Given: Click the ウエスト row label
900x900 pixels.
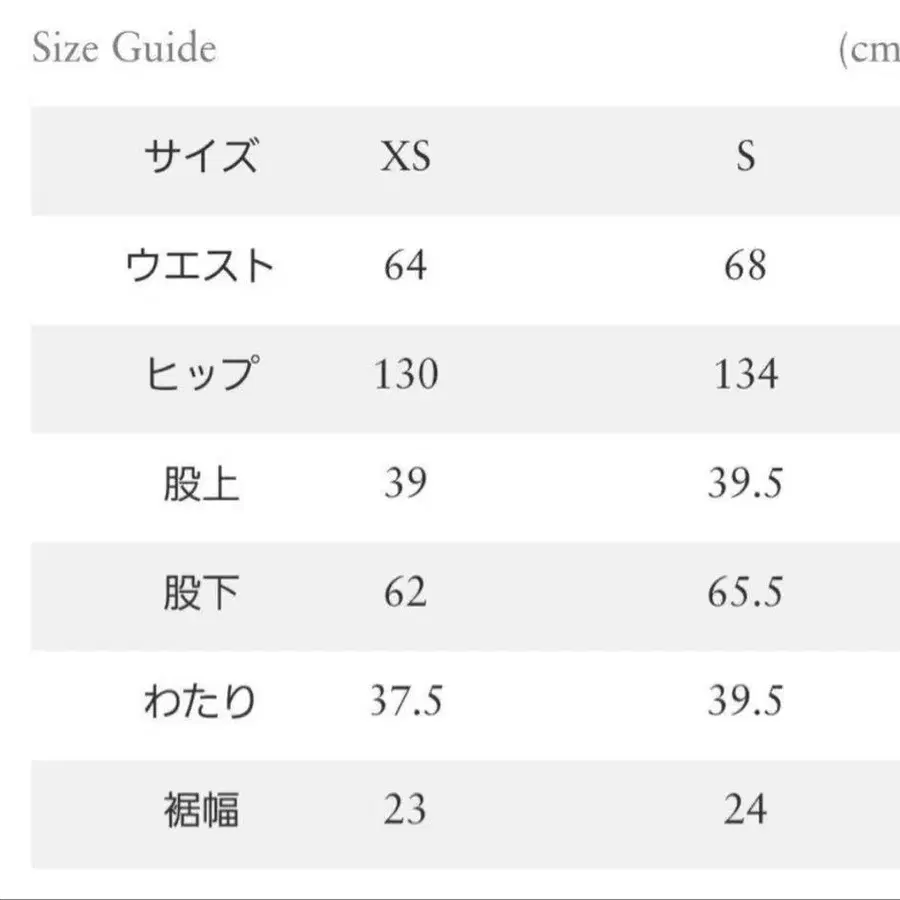Looking at the screenshot, I should 200,266.
